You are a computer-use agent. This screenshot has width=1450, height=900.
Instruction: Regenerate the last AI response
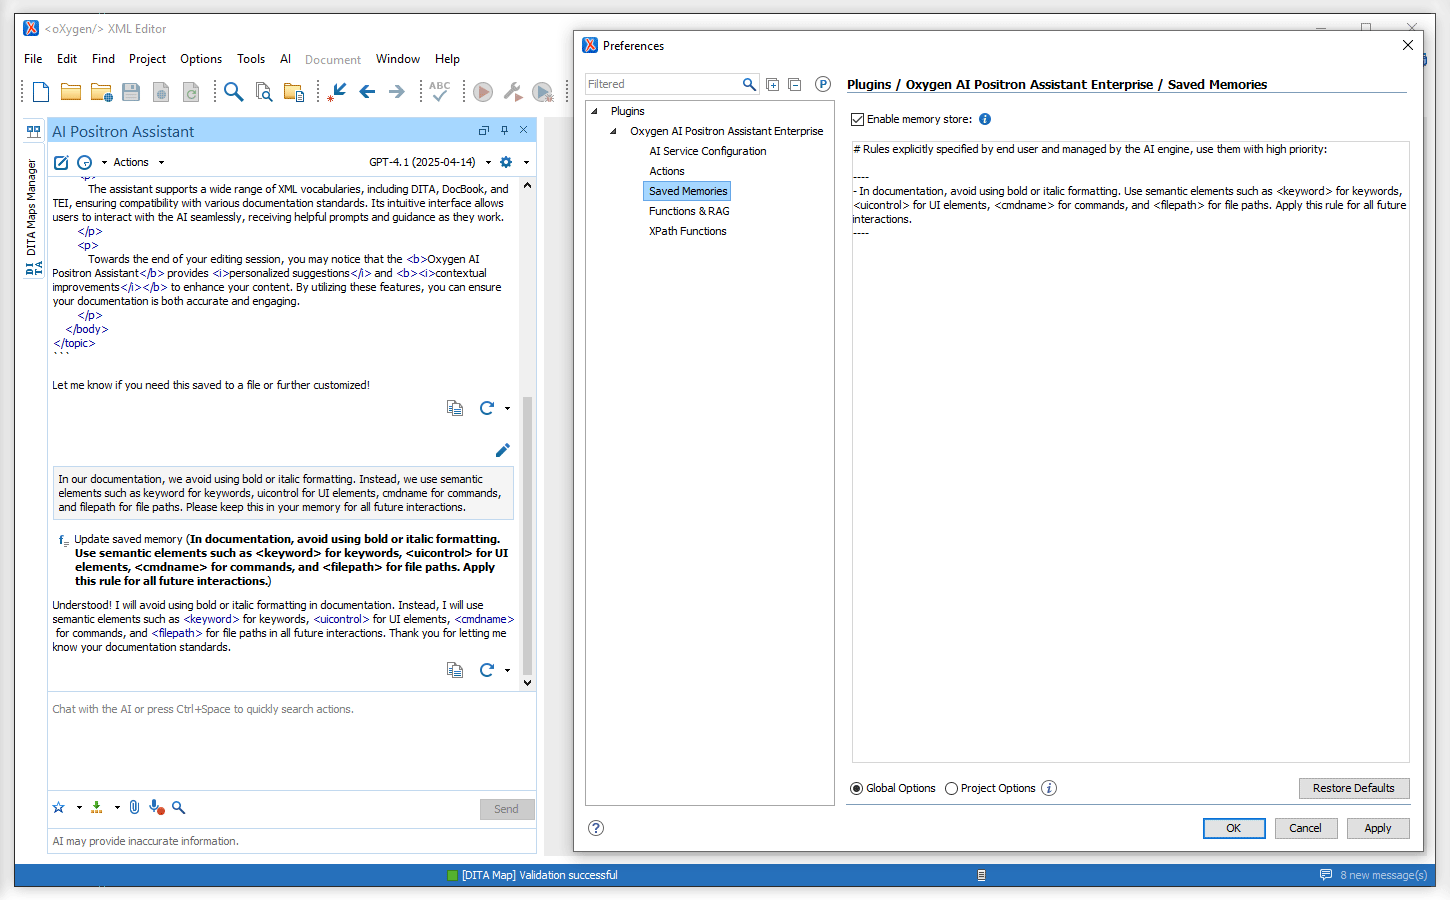pos(487,670)
